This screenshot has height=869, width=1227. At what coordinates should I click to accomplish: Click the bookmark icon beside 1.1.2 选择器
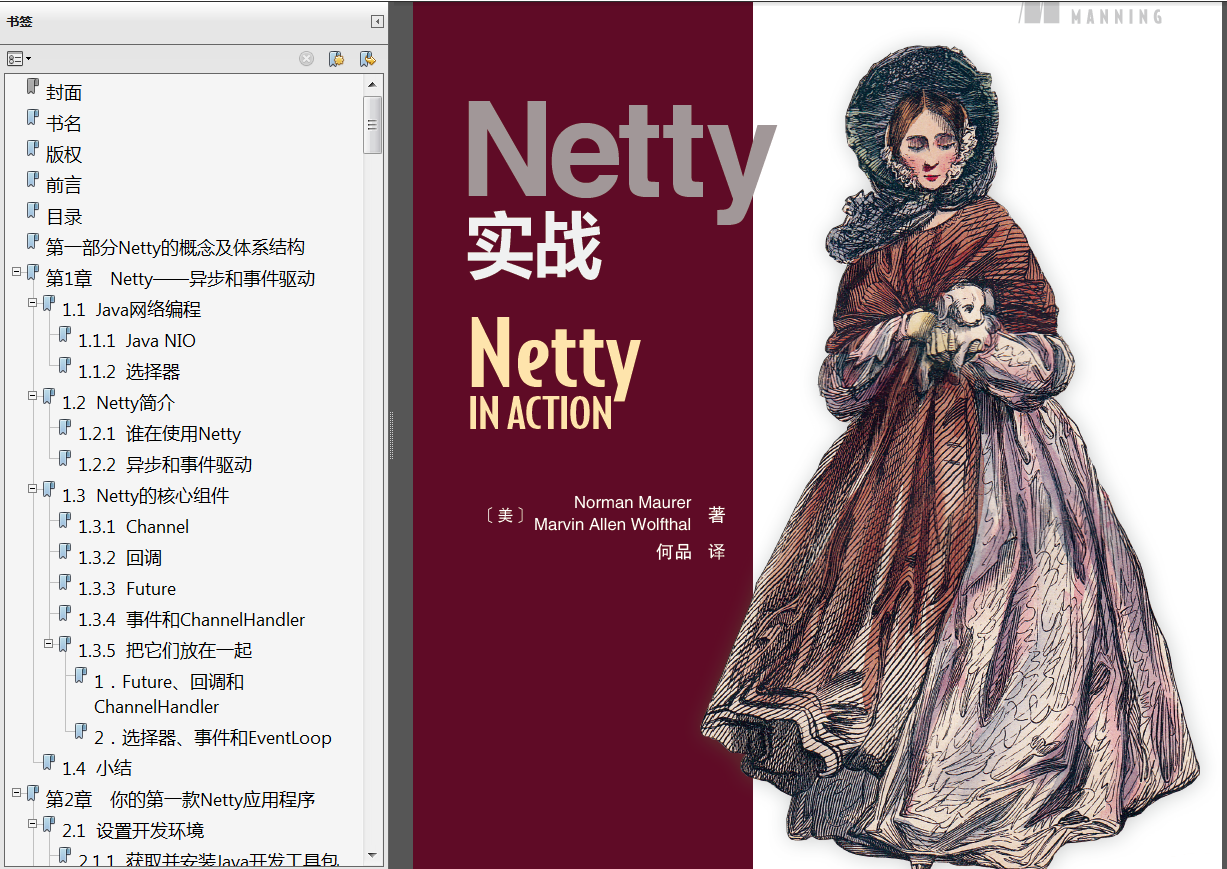pos(66,366)
